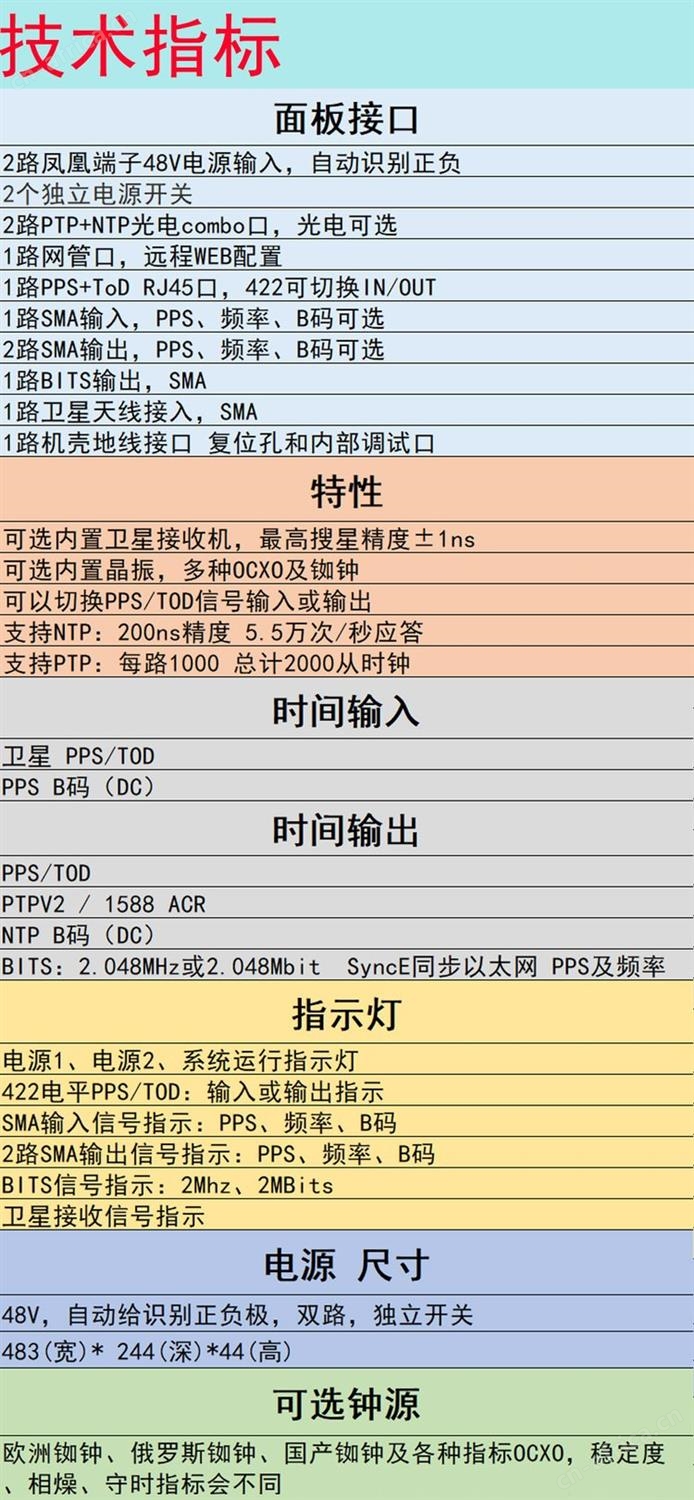694x1500 pixels.
Task: Click the 1路网管口 远程WEB配置 row
Action: [x=142, y=256]
